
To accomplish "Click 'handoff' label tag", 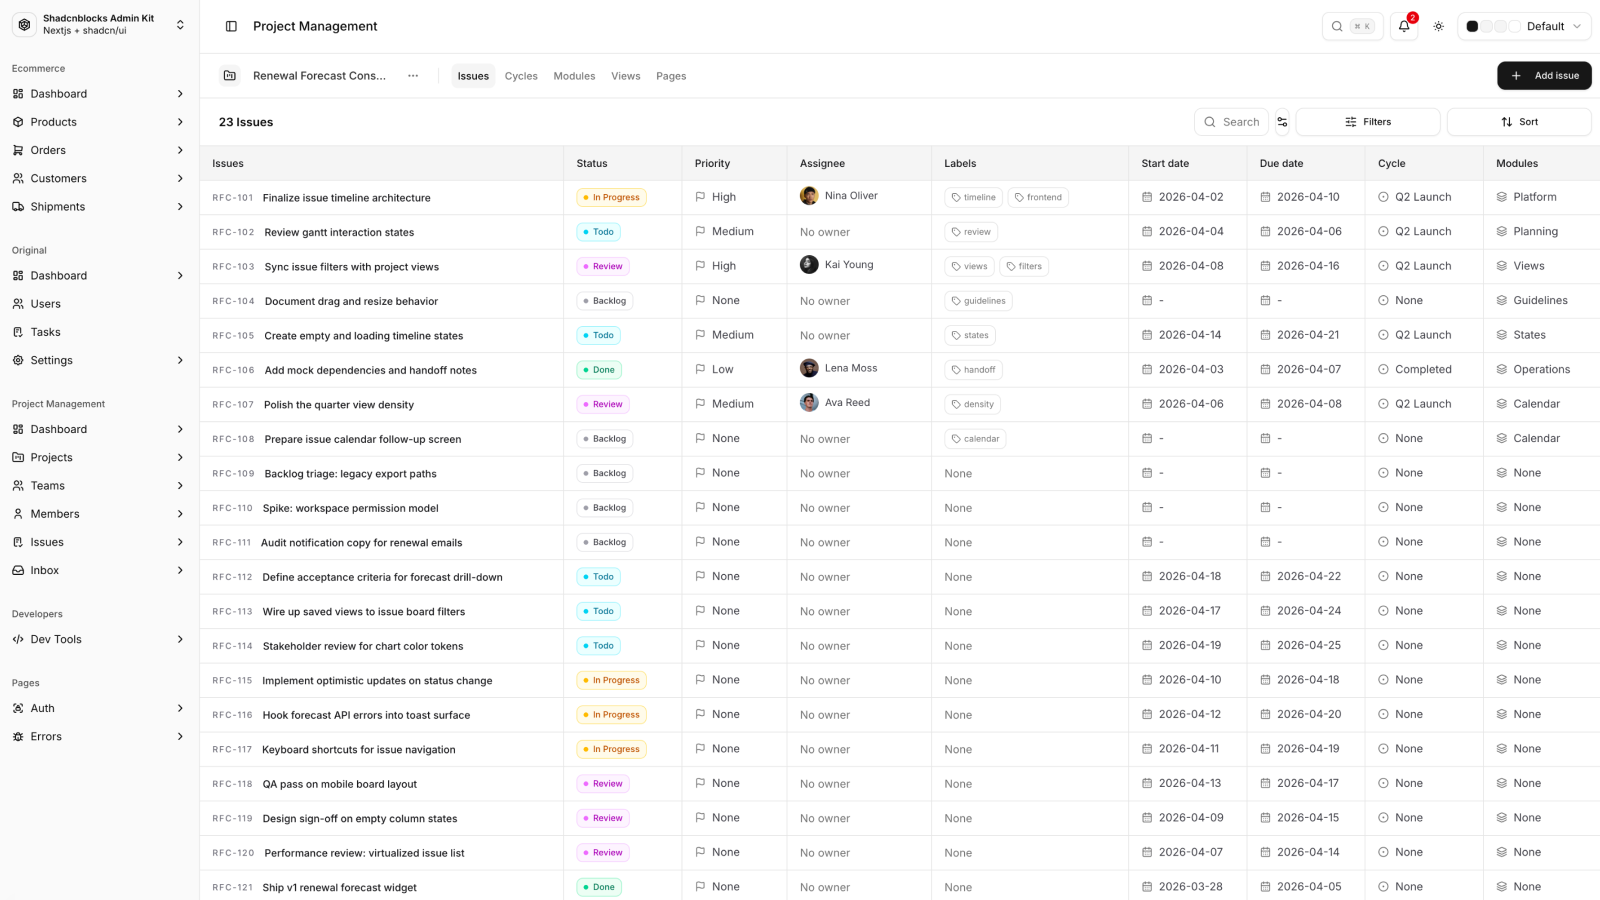I will [x=974, y=370].
